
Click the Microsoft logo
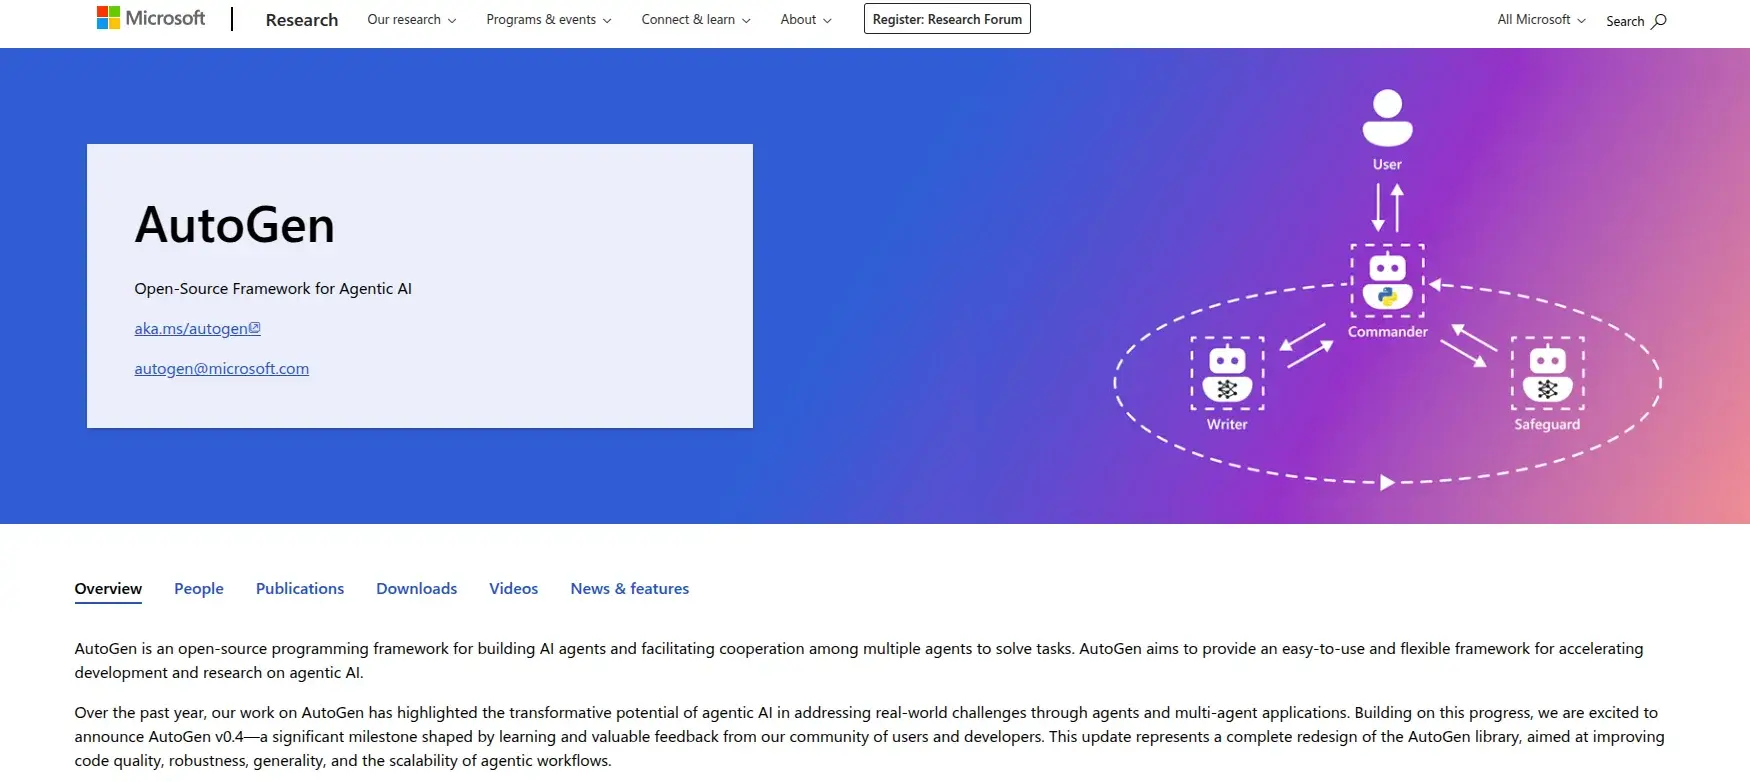151,18
